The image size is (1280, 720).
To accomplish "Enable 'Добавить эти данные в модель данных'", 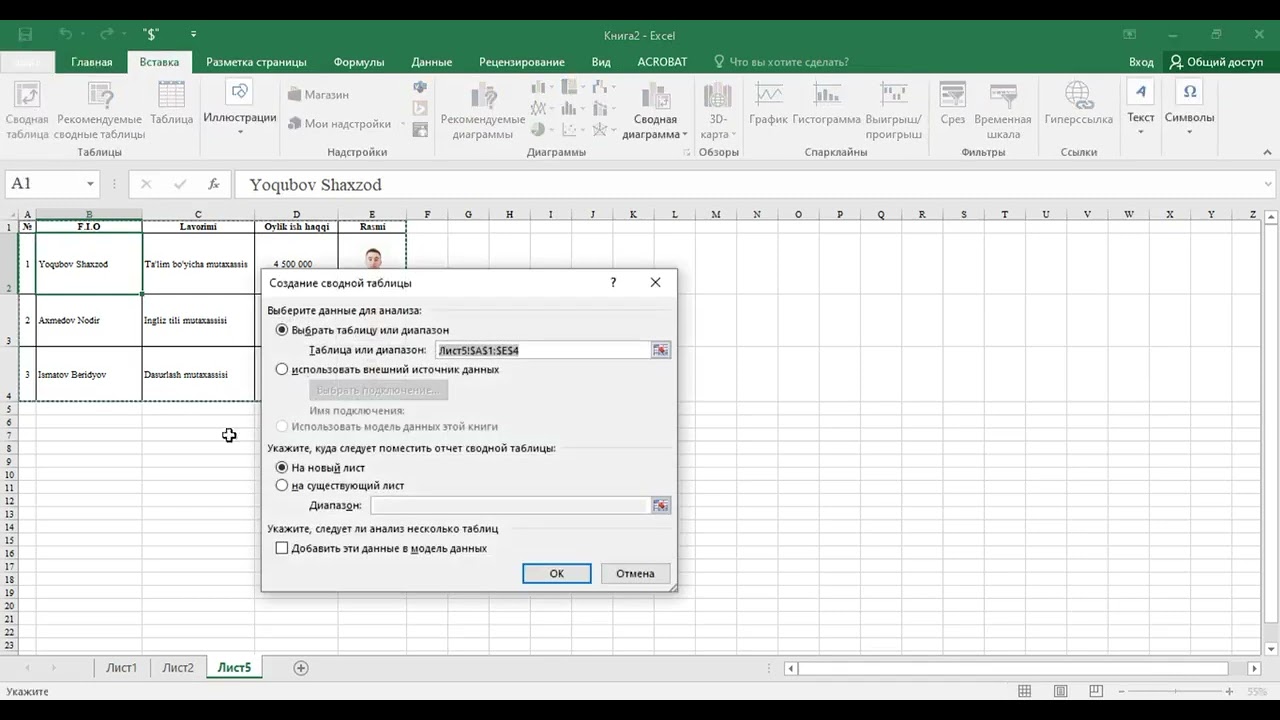I will pos(282,548).
